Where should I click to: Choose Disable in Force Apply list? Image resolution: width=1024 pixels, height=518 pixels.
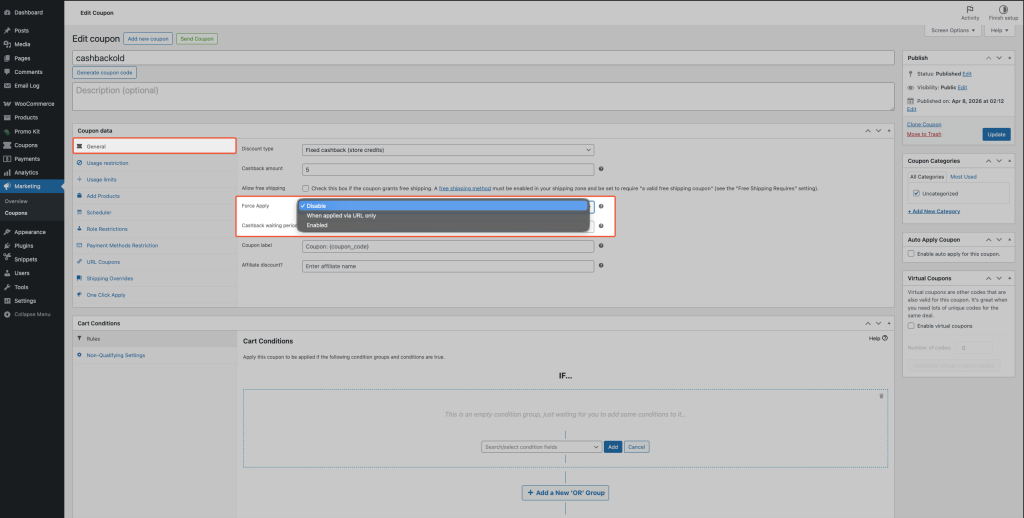(x=443, y=206)
